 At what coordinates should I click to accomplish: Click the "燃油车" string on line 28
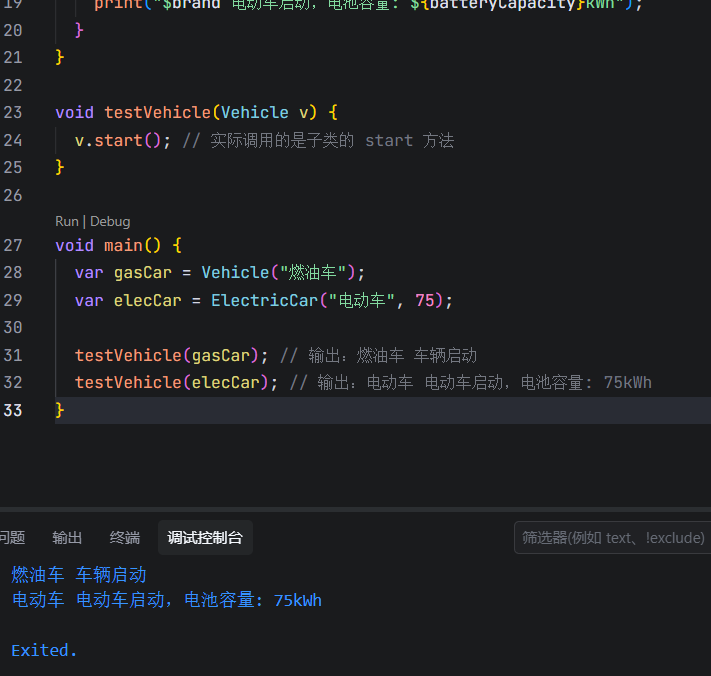(313, 273)
